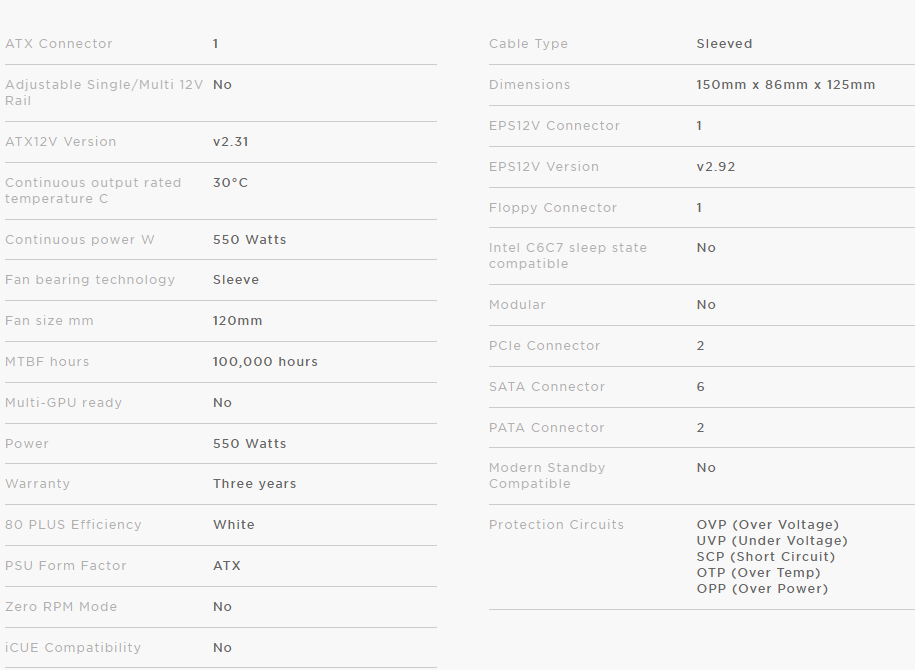Click the MTBF hours value 100,000 hours
The width and height of the screenshot is (915, 670).
265,362
